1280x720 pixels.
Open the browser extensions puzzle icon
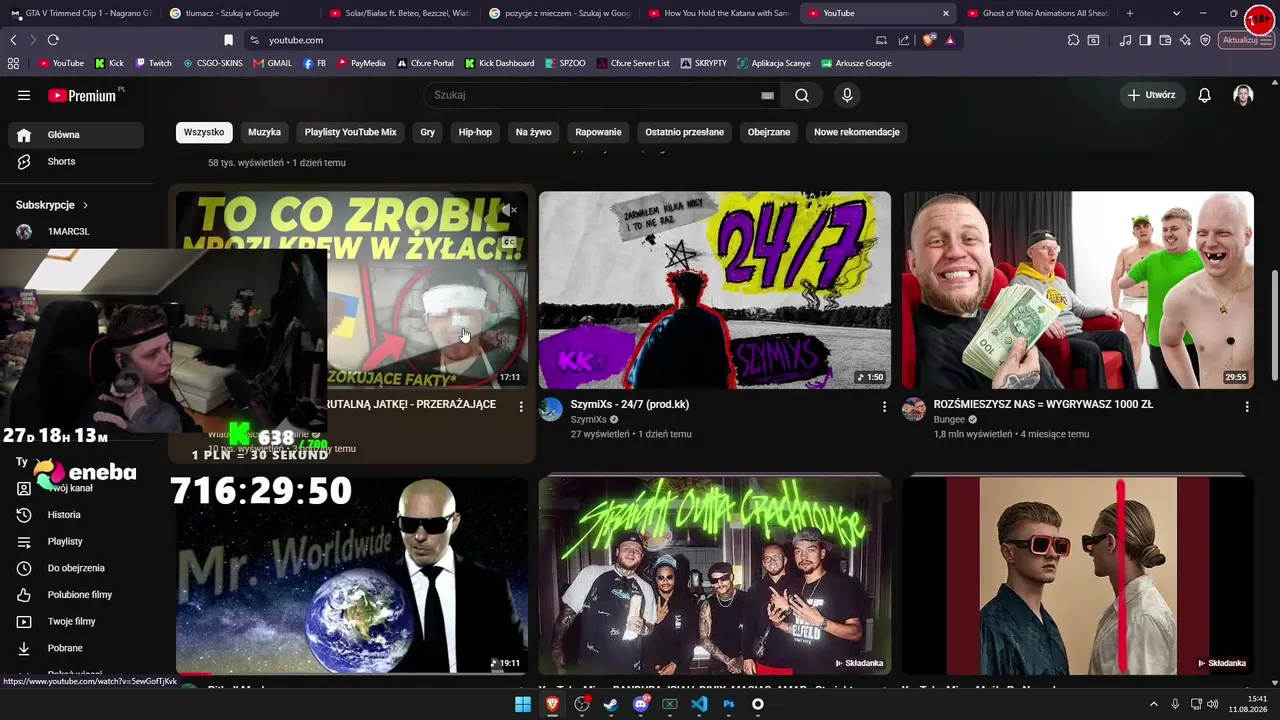(x=1073, y=40)
